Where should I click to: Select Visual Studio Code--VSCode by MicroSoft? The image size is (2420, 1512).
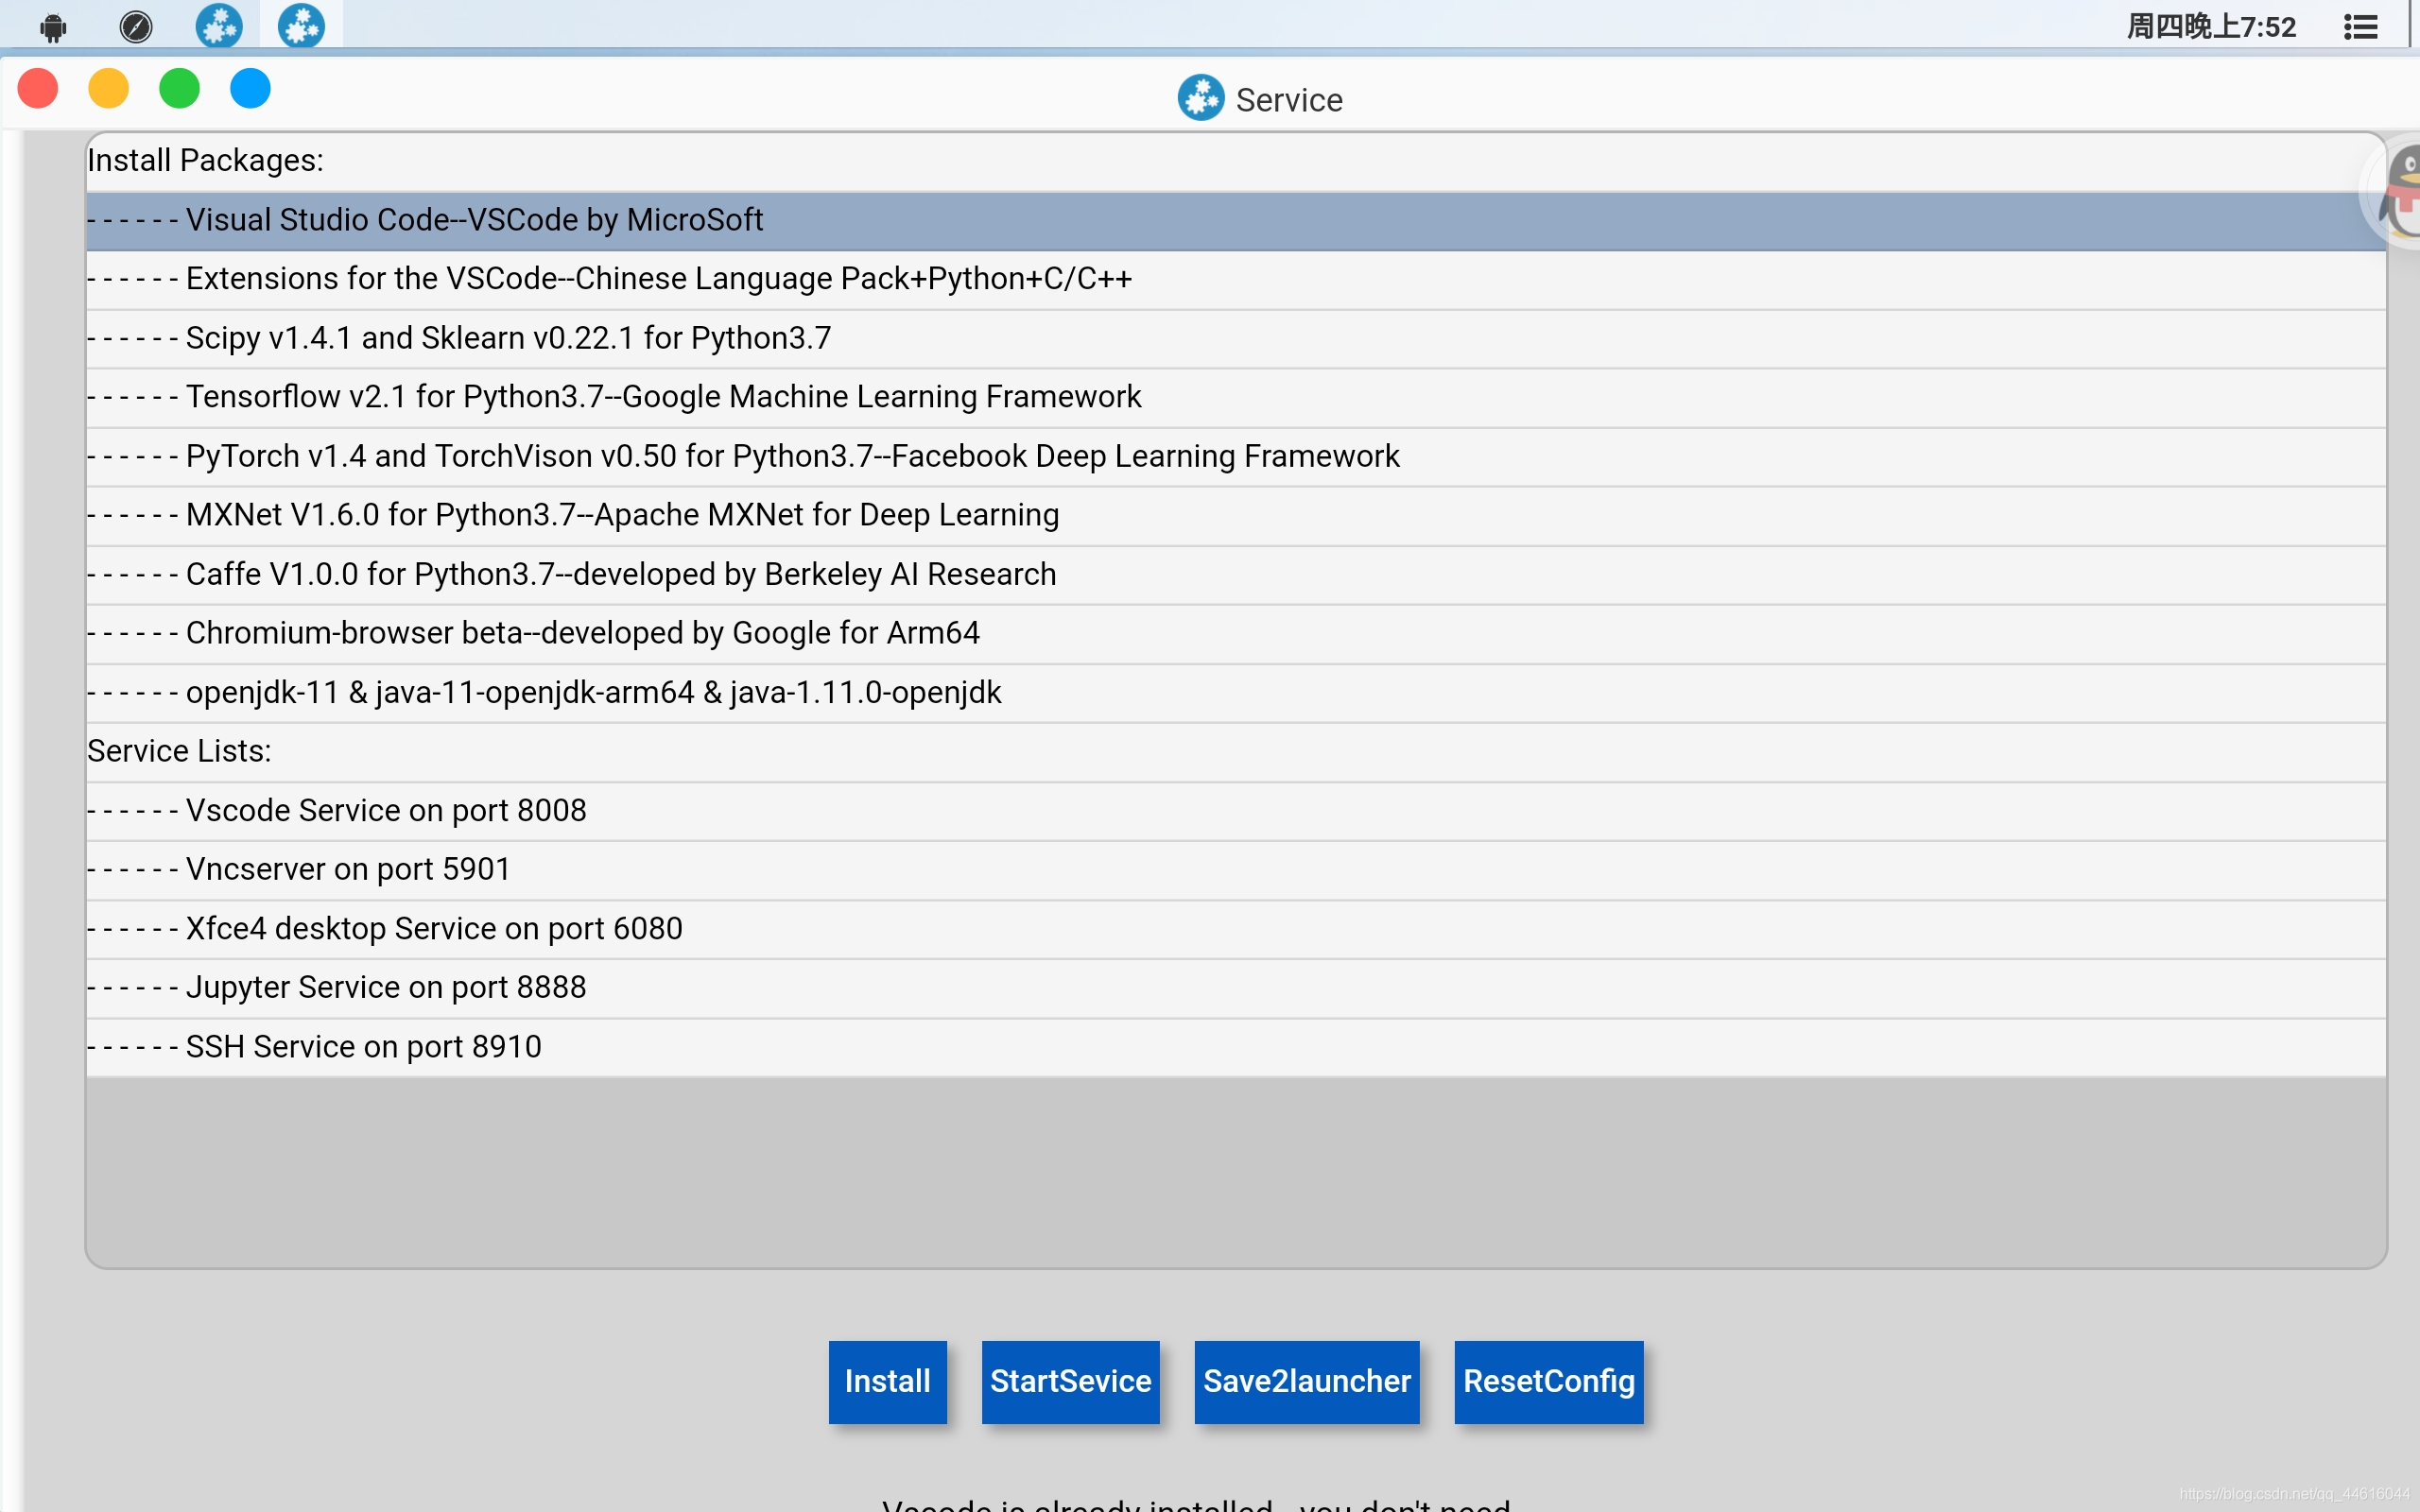(x=1236, y=220)
